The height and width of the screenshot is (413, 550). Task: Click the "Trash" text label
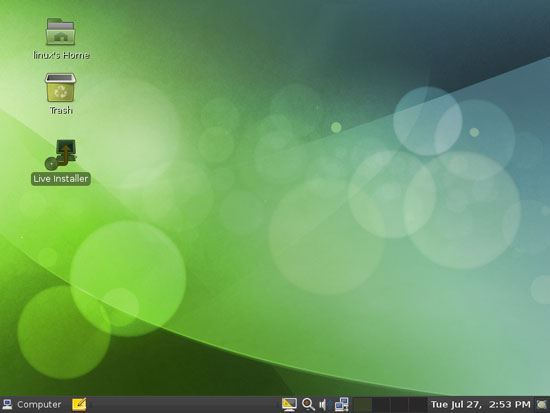tap(61, 110)
